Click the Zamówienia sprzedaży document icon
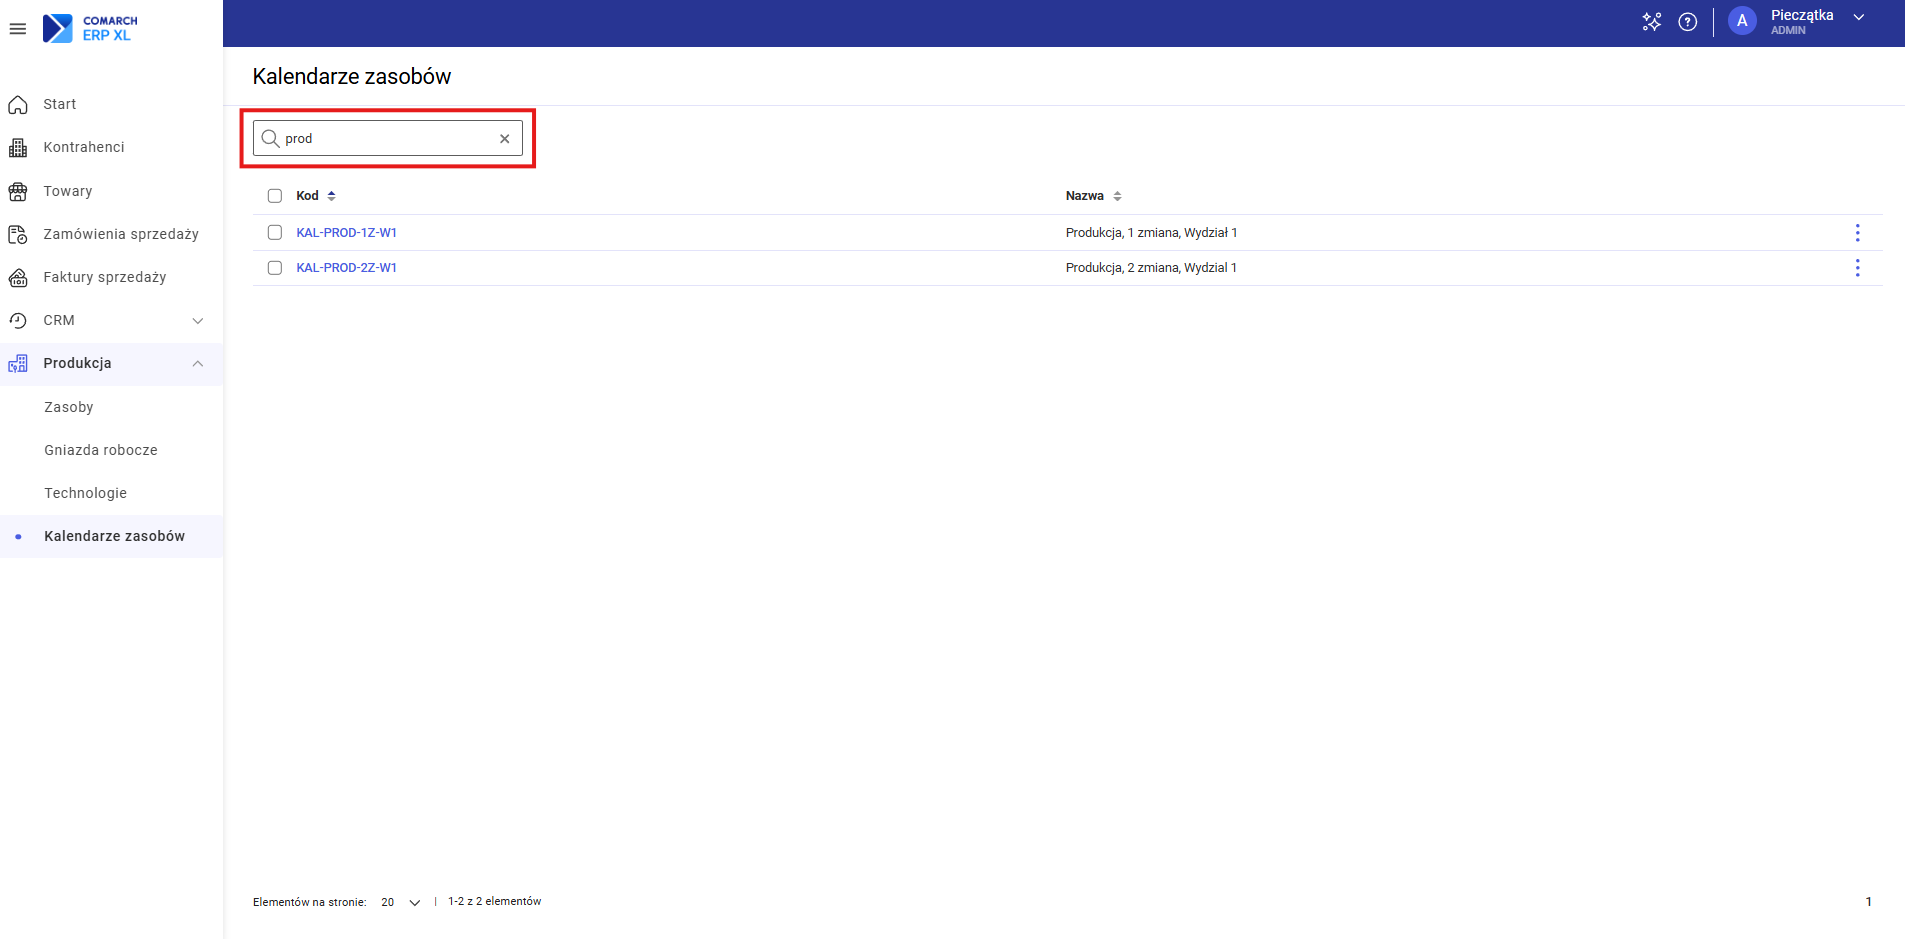The width and height of the screenshot is (1905, 939). tap(18, 234)
